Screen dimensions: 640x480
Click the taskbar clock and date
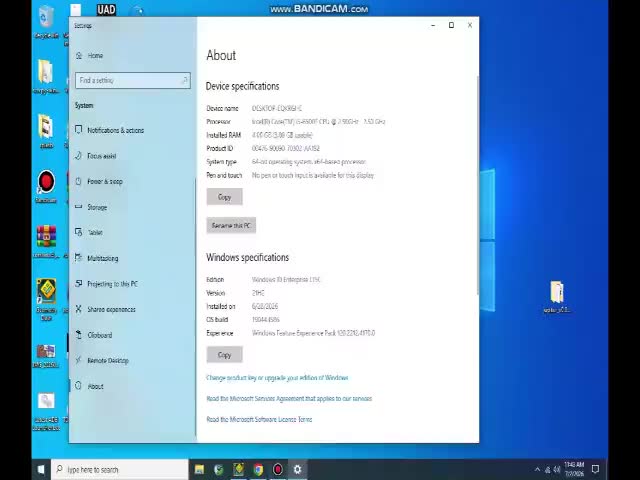(574, 469)
